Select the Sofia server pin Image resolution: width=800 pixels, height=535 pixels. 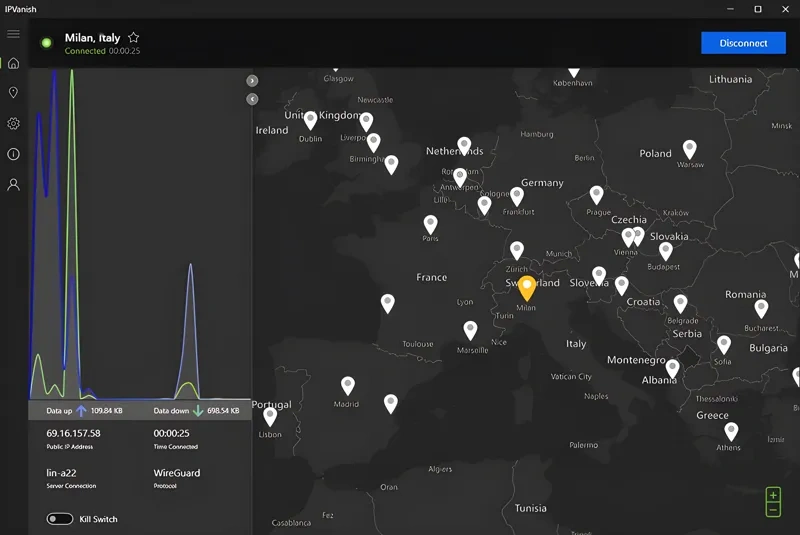tap(723, 345)
